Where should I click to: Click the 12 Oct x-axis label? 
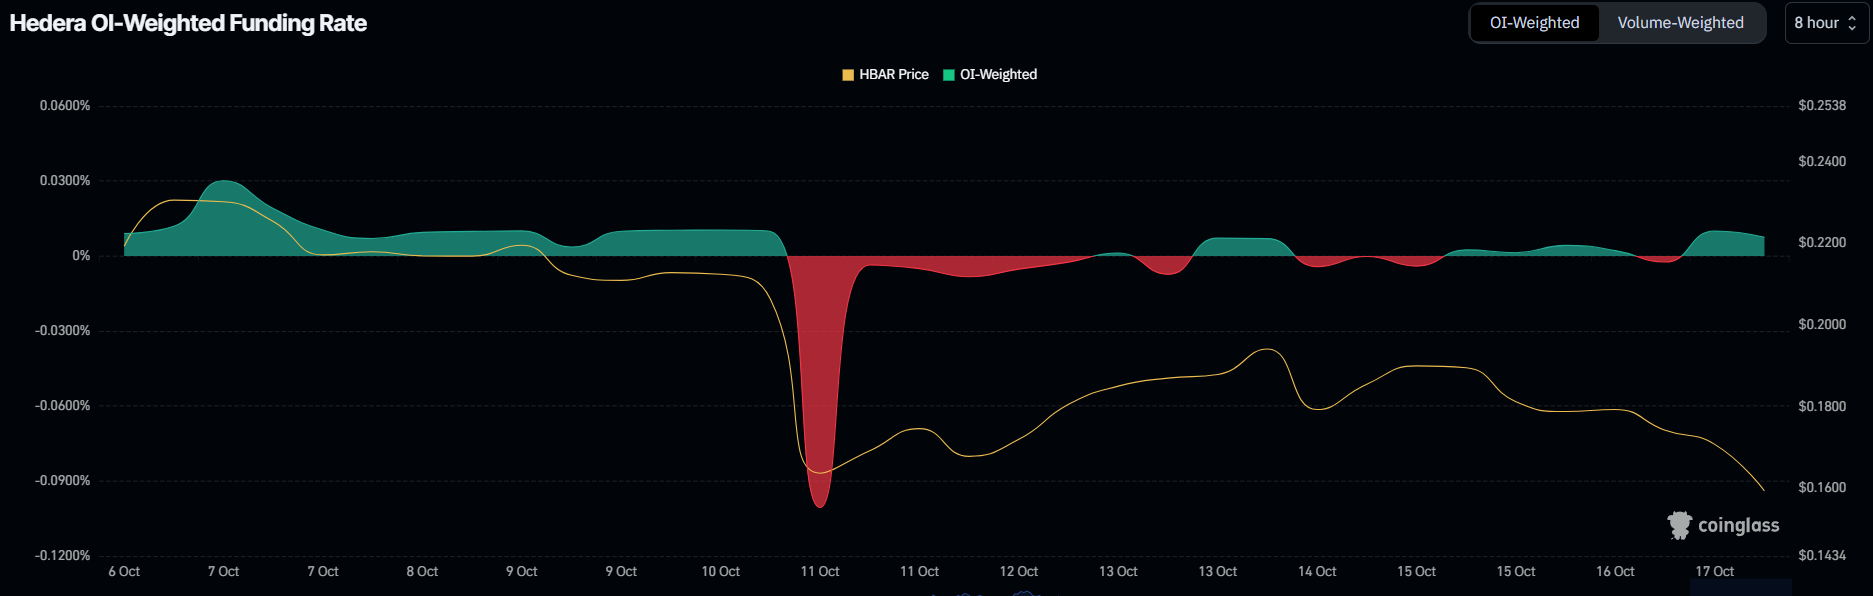click(x=1018, y=572)
